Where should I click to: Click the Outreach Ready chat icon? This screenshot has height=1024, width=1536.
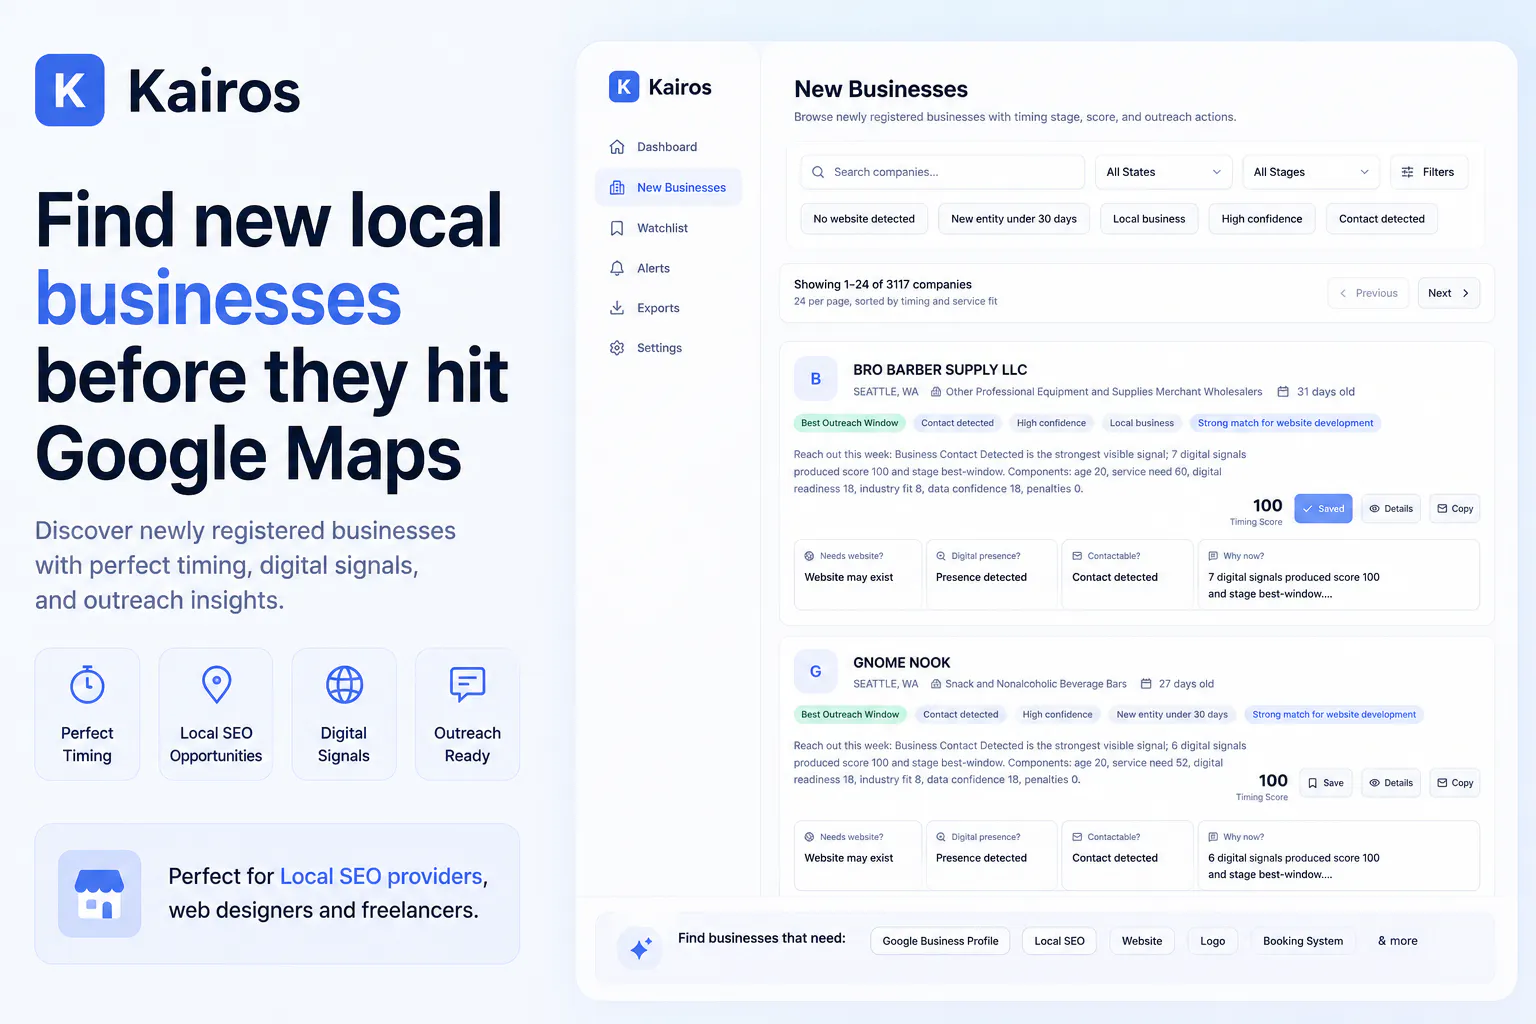(467, 685)
